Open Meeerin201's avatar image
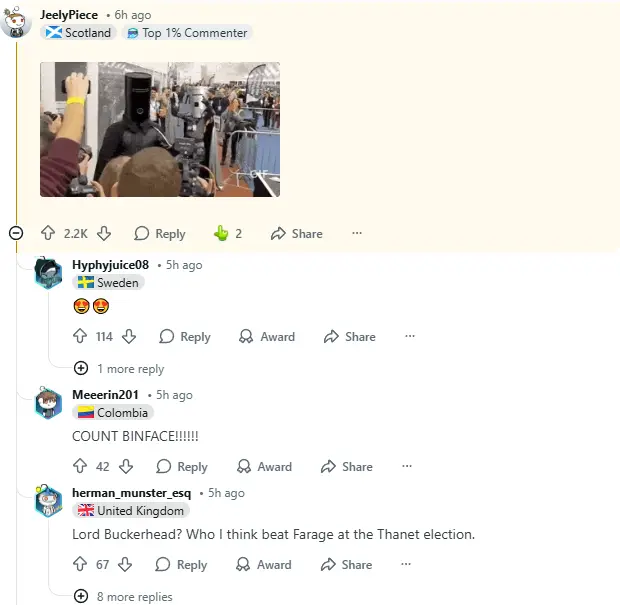The image size is (620, 605). [x=48, y=403]
